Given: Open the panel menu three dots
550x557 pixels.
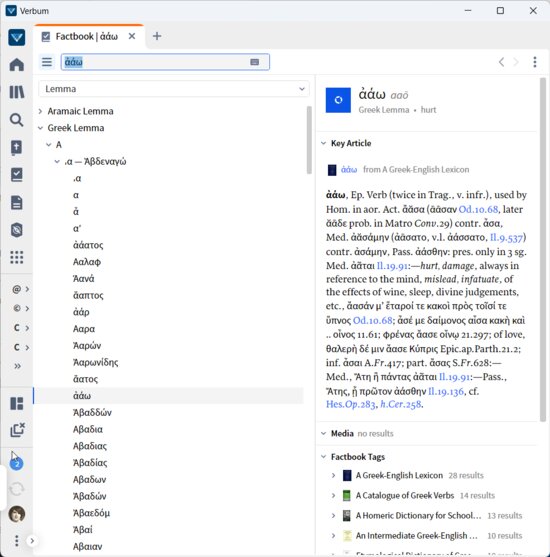Looking at the screenshot, I should [535, 62].
